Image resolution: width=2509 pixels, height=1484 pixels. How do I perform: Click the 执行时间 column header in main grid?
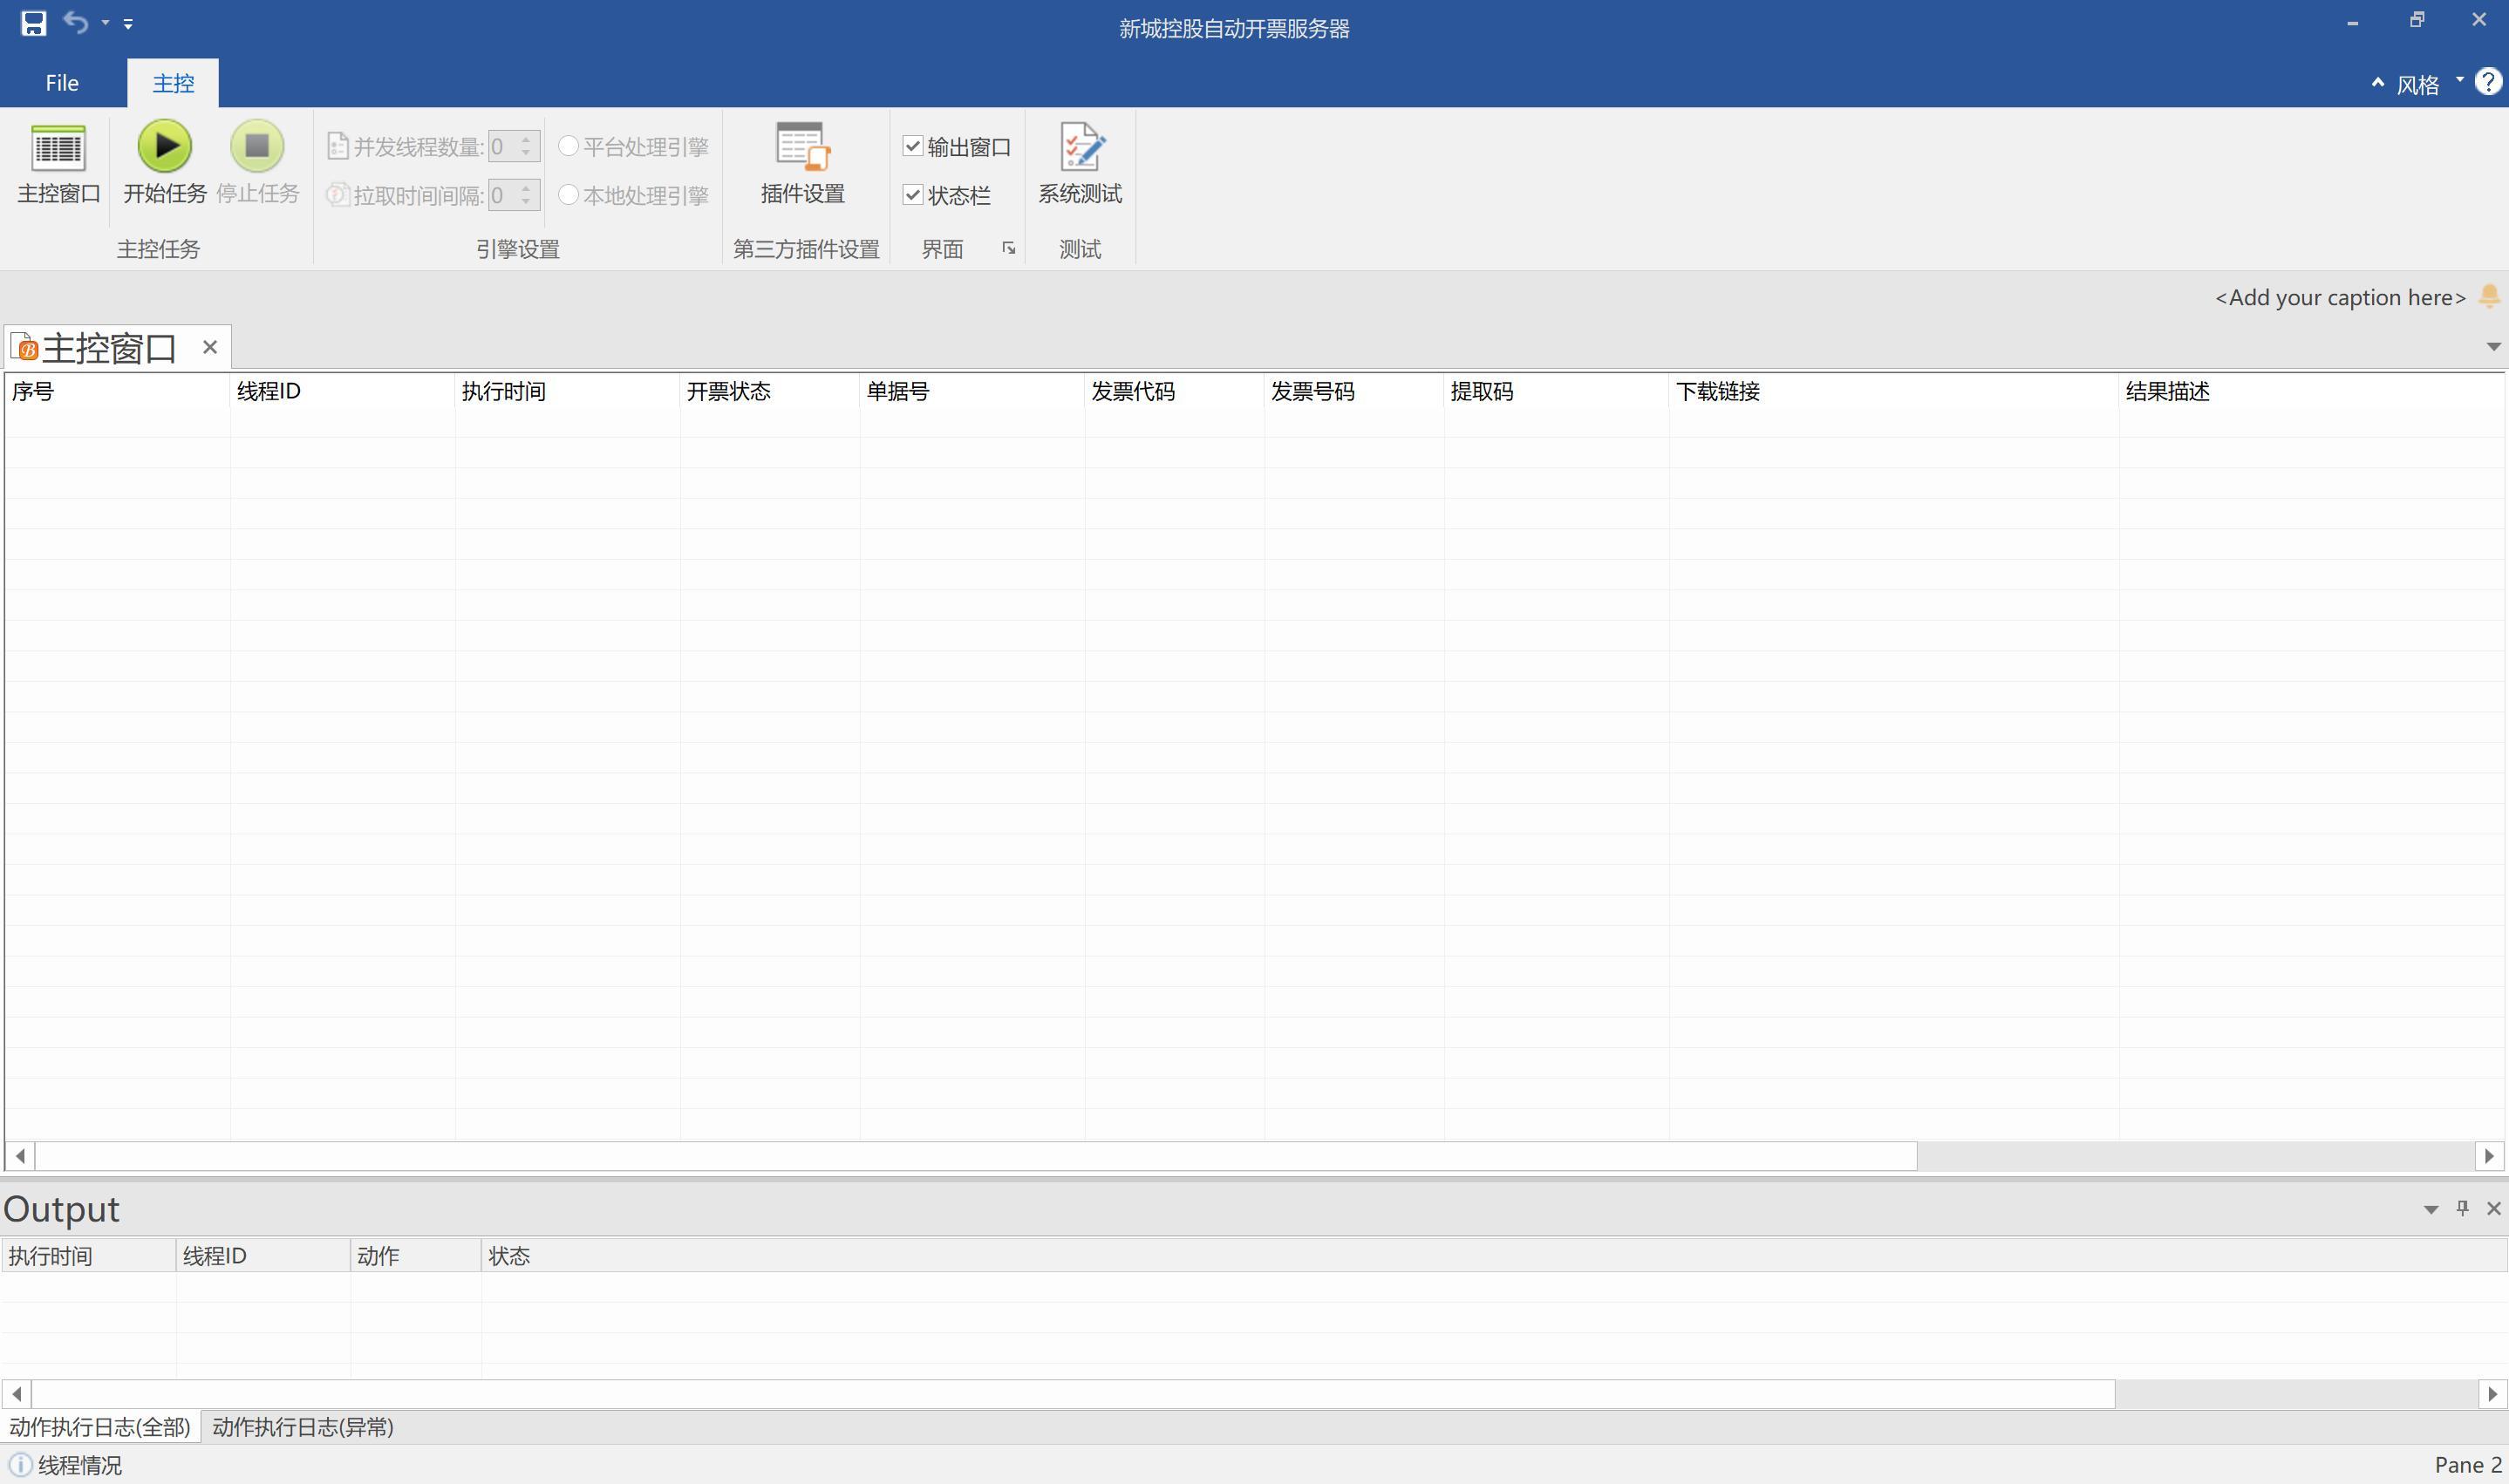(567, 391)
